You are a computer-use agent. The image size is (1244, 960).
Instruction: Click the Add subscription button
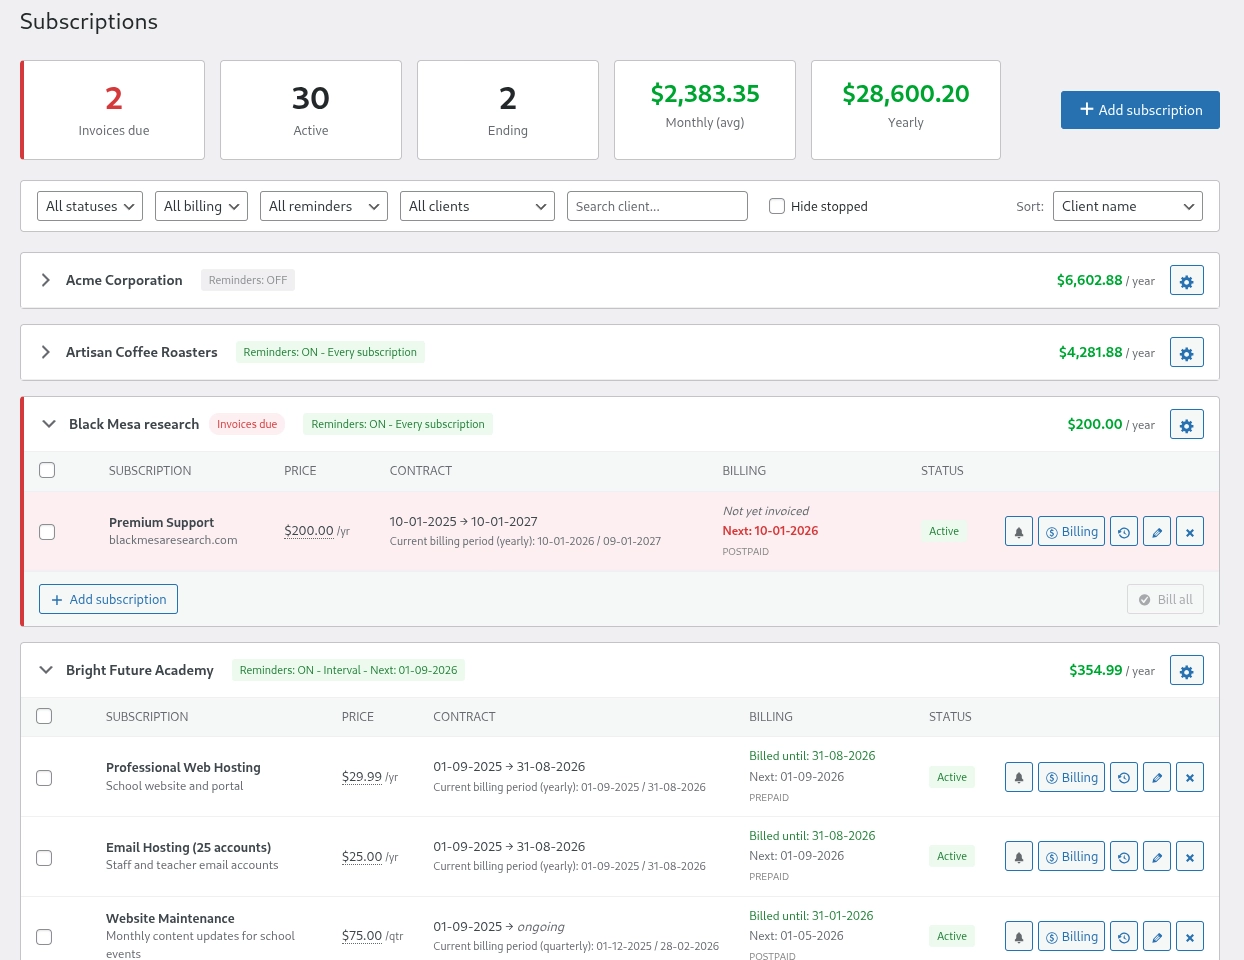1140,110
